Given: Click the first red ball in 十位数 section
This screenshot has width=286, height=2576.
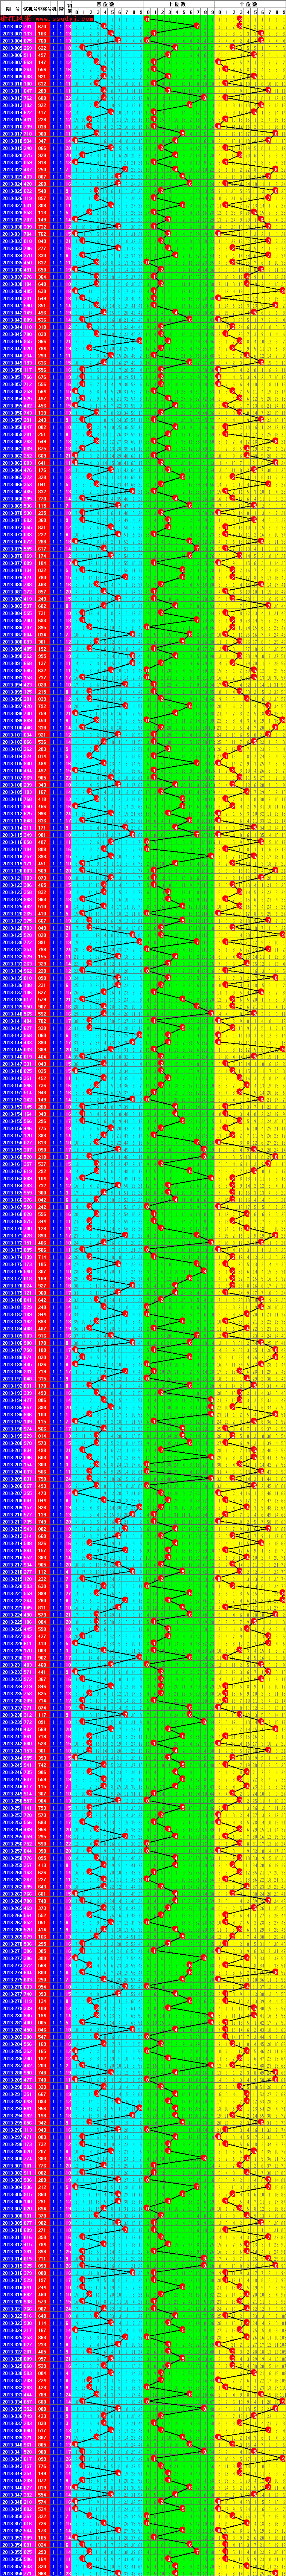Looking at the screenshot, I should (147, 19).
